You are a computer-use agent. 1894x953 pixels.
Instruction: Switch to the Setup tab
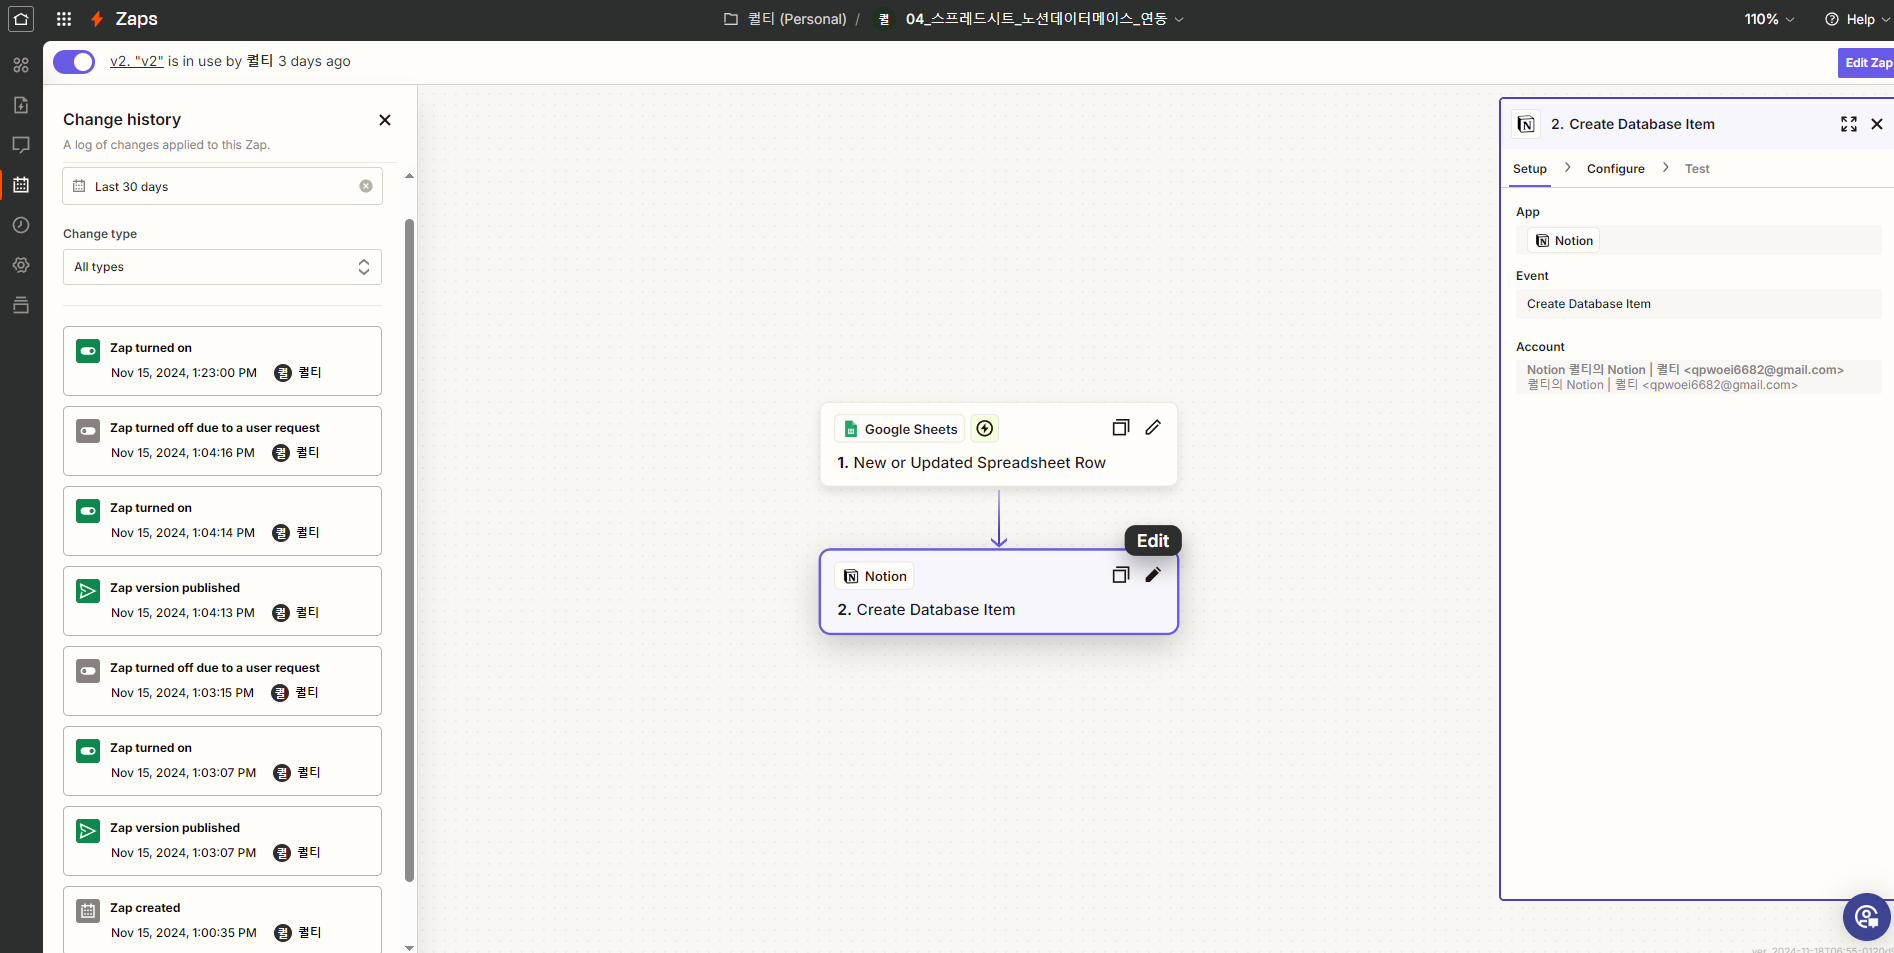point(1530,169)
